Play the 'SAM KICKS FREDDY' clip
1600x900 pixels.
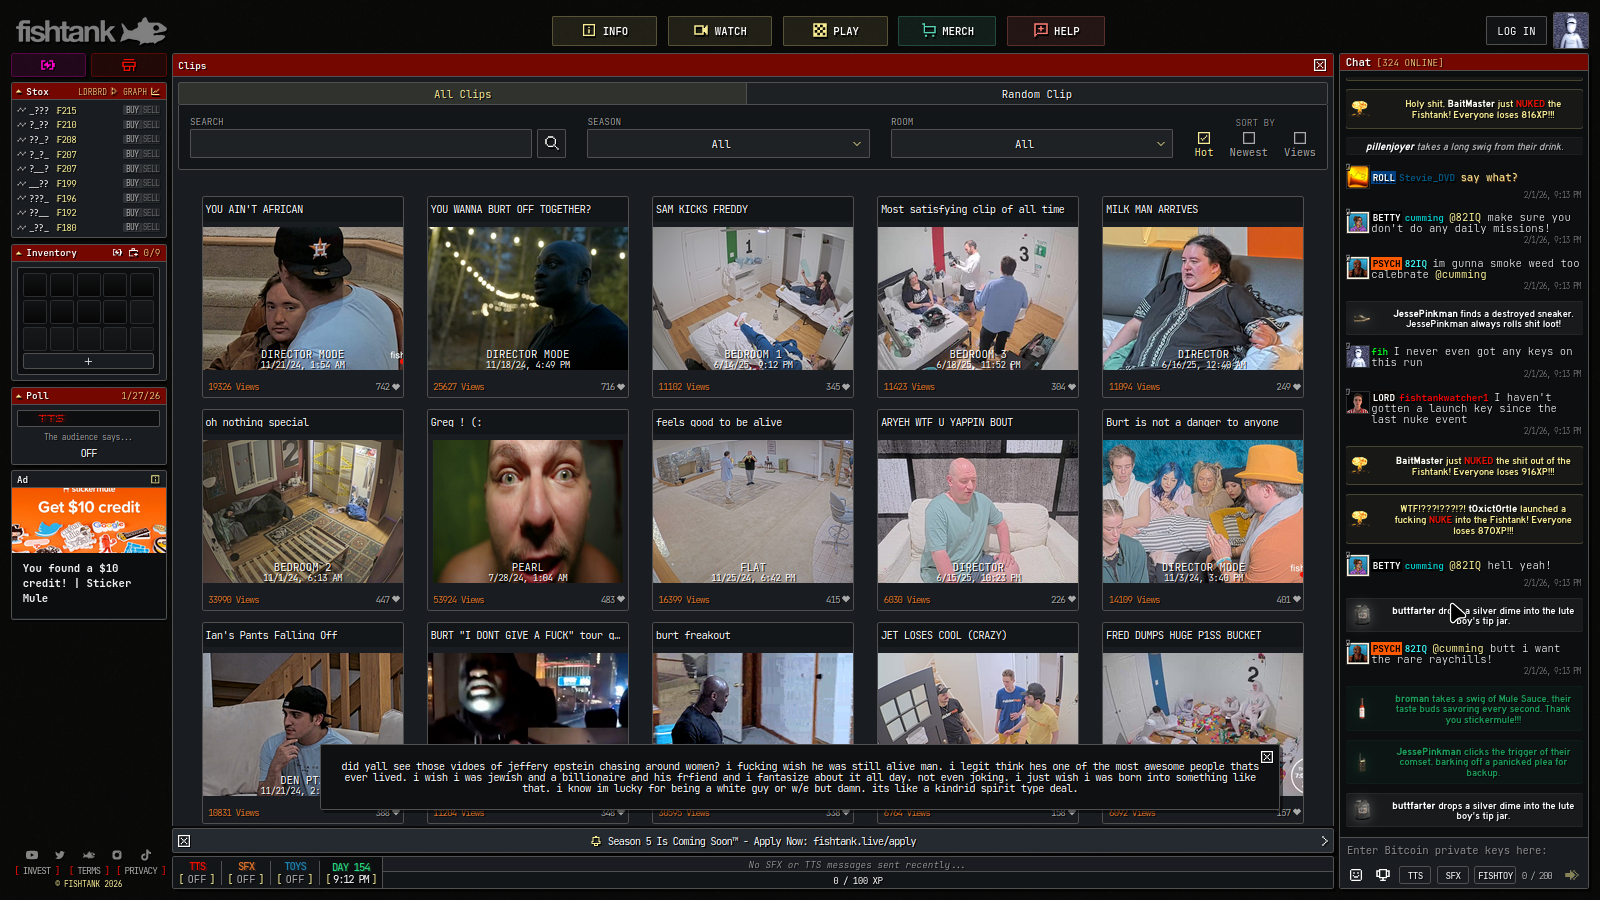[x=753, y=296]
